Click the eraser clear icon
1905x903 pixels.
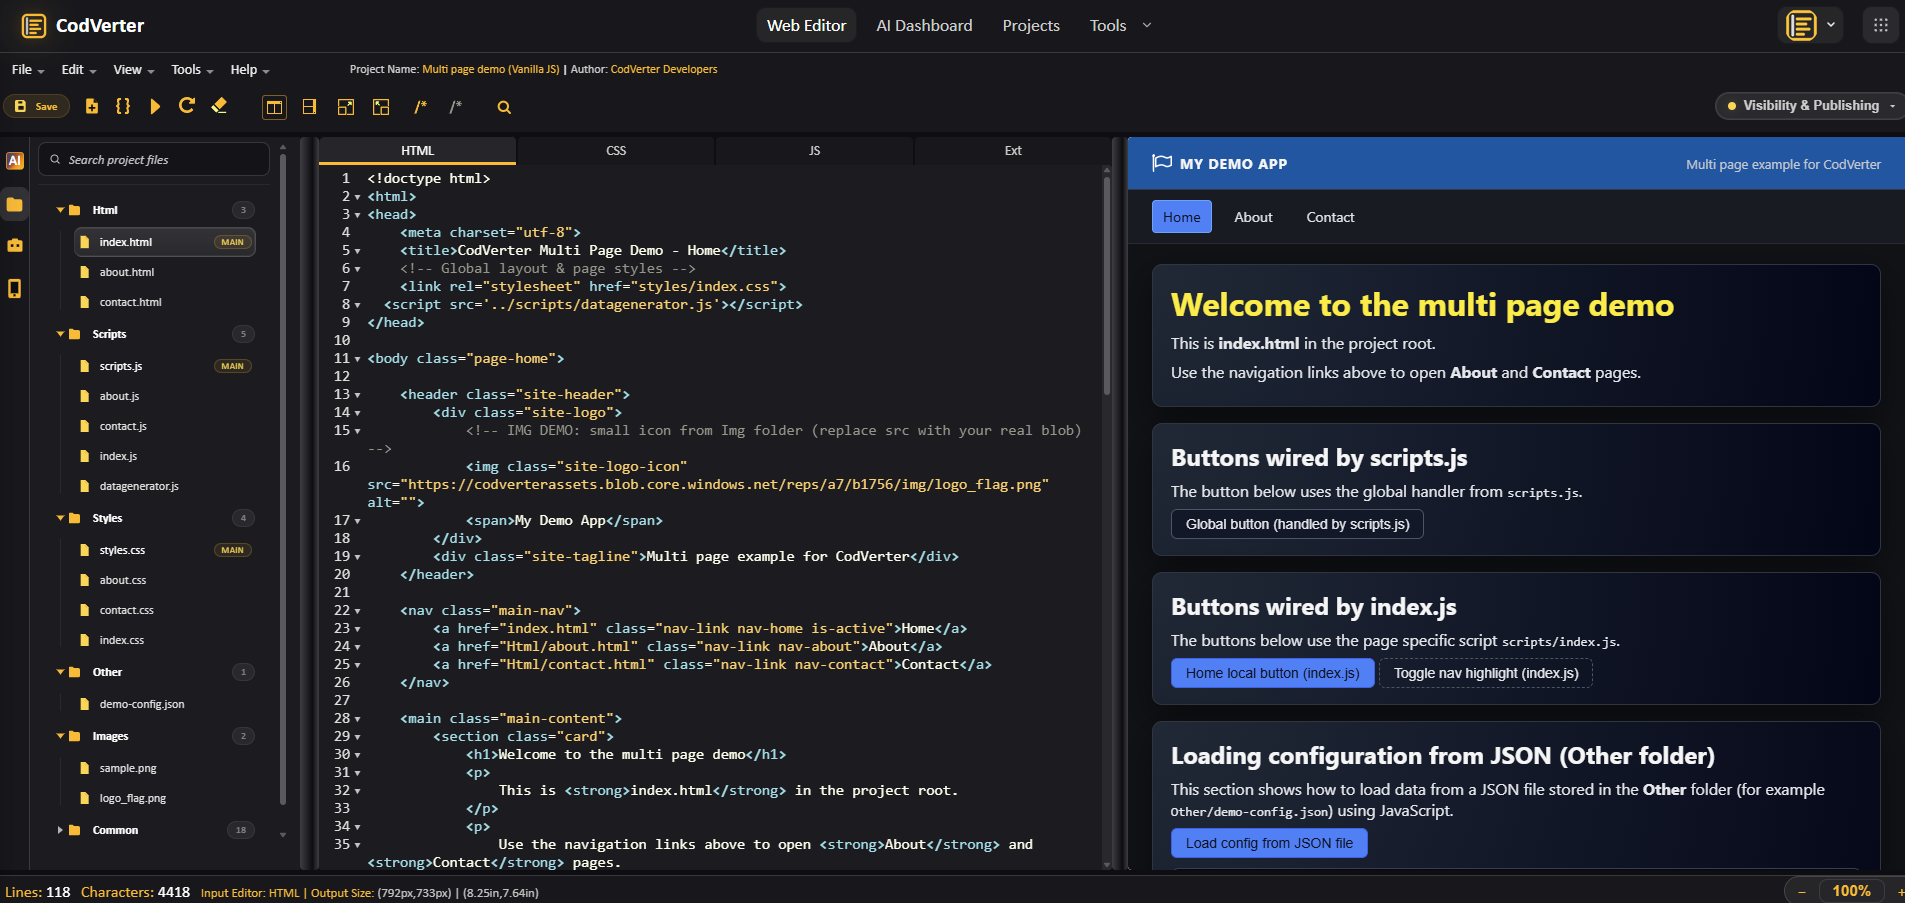tap(219, 106)
